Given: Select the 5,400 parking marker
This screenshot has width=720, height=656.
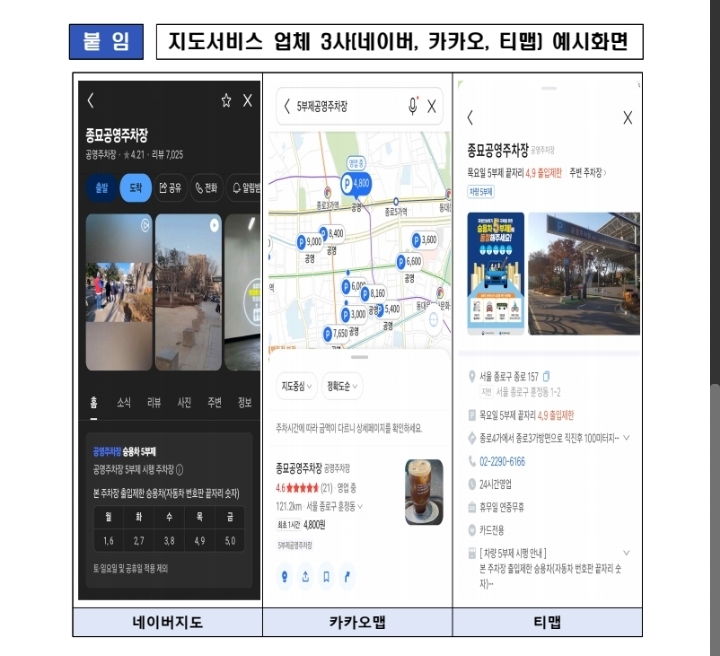Looking at the screenshot, I should coord(389,309).
